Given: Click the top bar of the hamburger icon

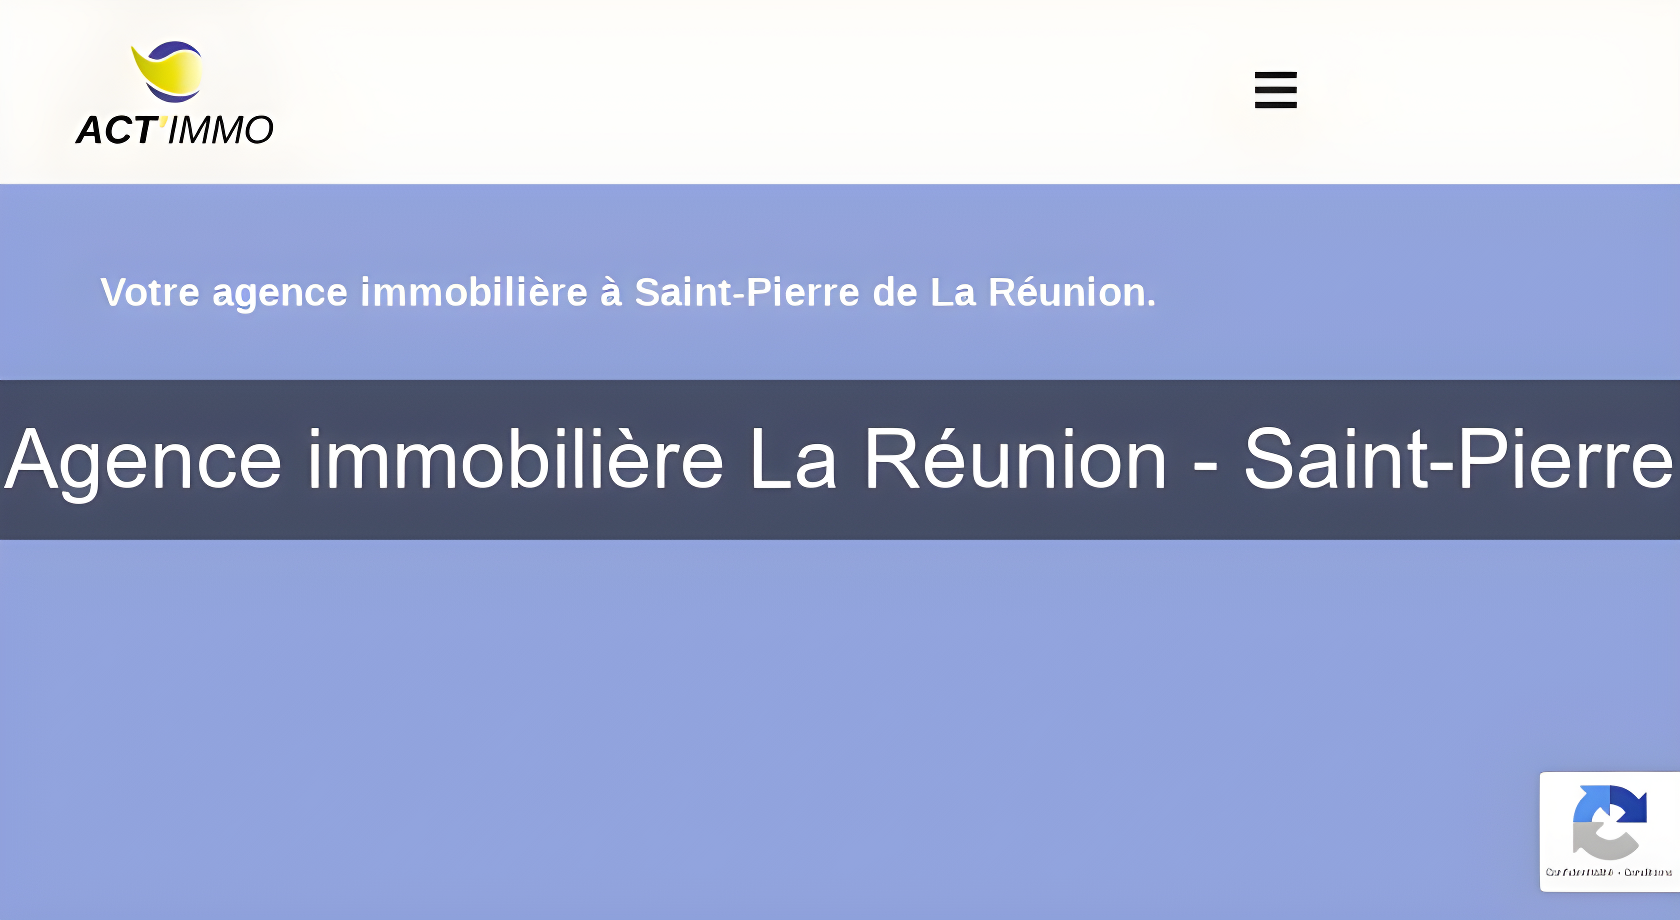Looking at the screenshot, I should [1275, 76].
